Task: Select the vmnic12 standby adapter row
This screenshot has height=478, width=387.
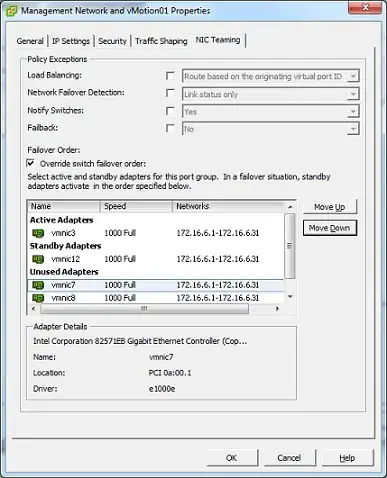Action: pos(156,259)
